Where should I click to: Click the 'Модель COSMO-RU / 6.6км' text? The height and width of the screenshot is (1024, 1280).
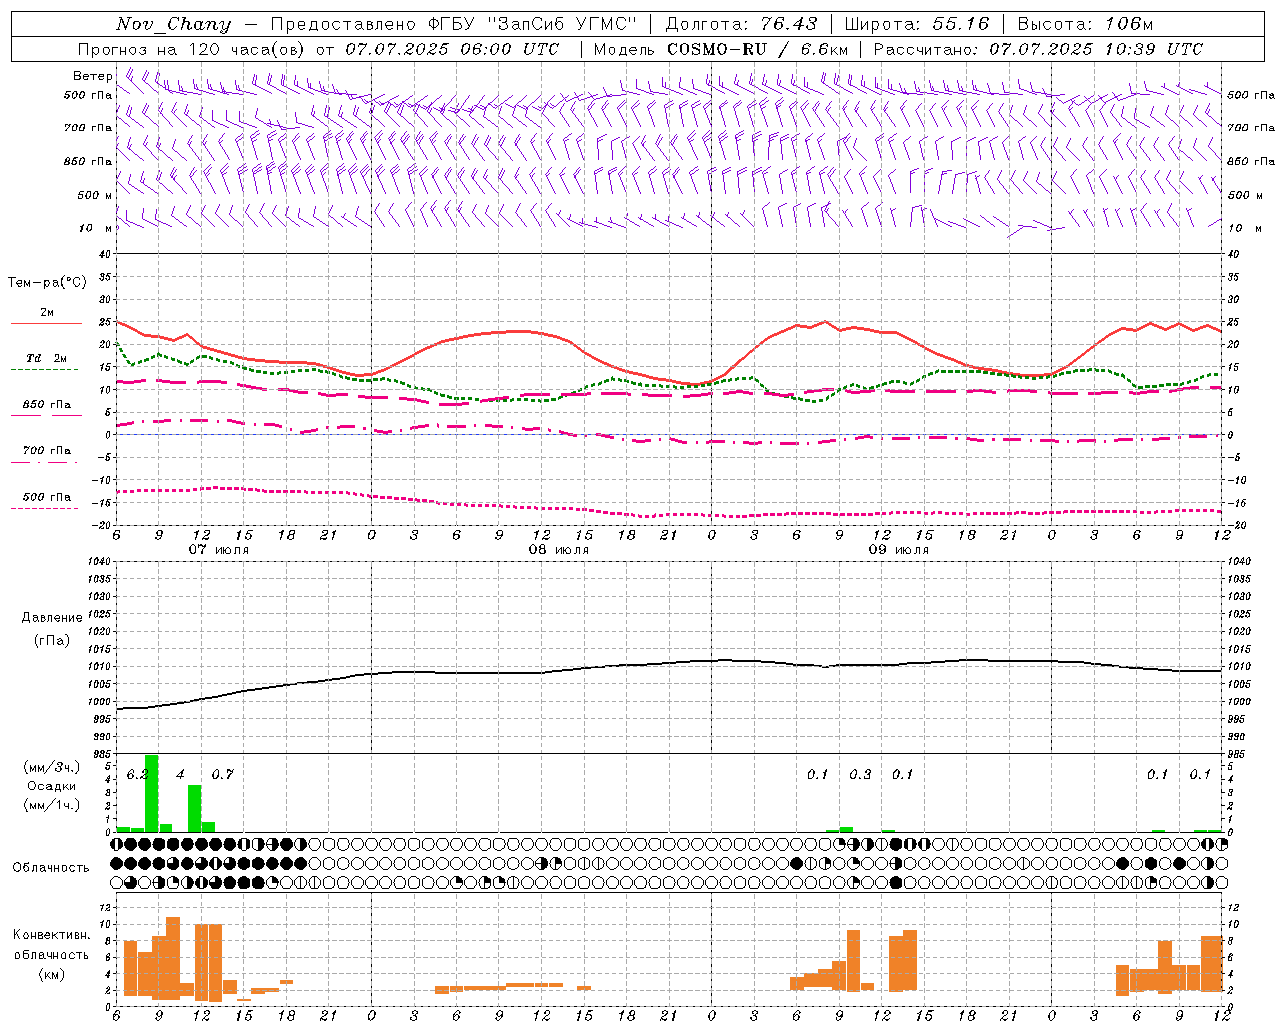[x=720, y=49]
